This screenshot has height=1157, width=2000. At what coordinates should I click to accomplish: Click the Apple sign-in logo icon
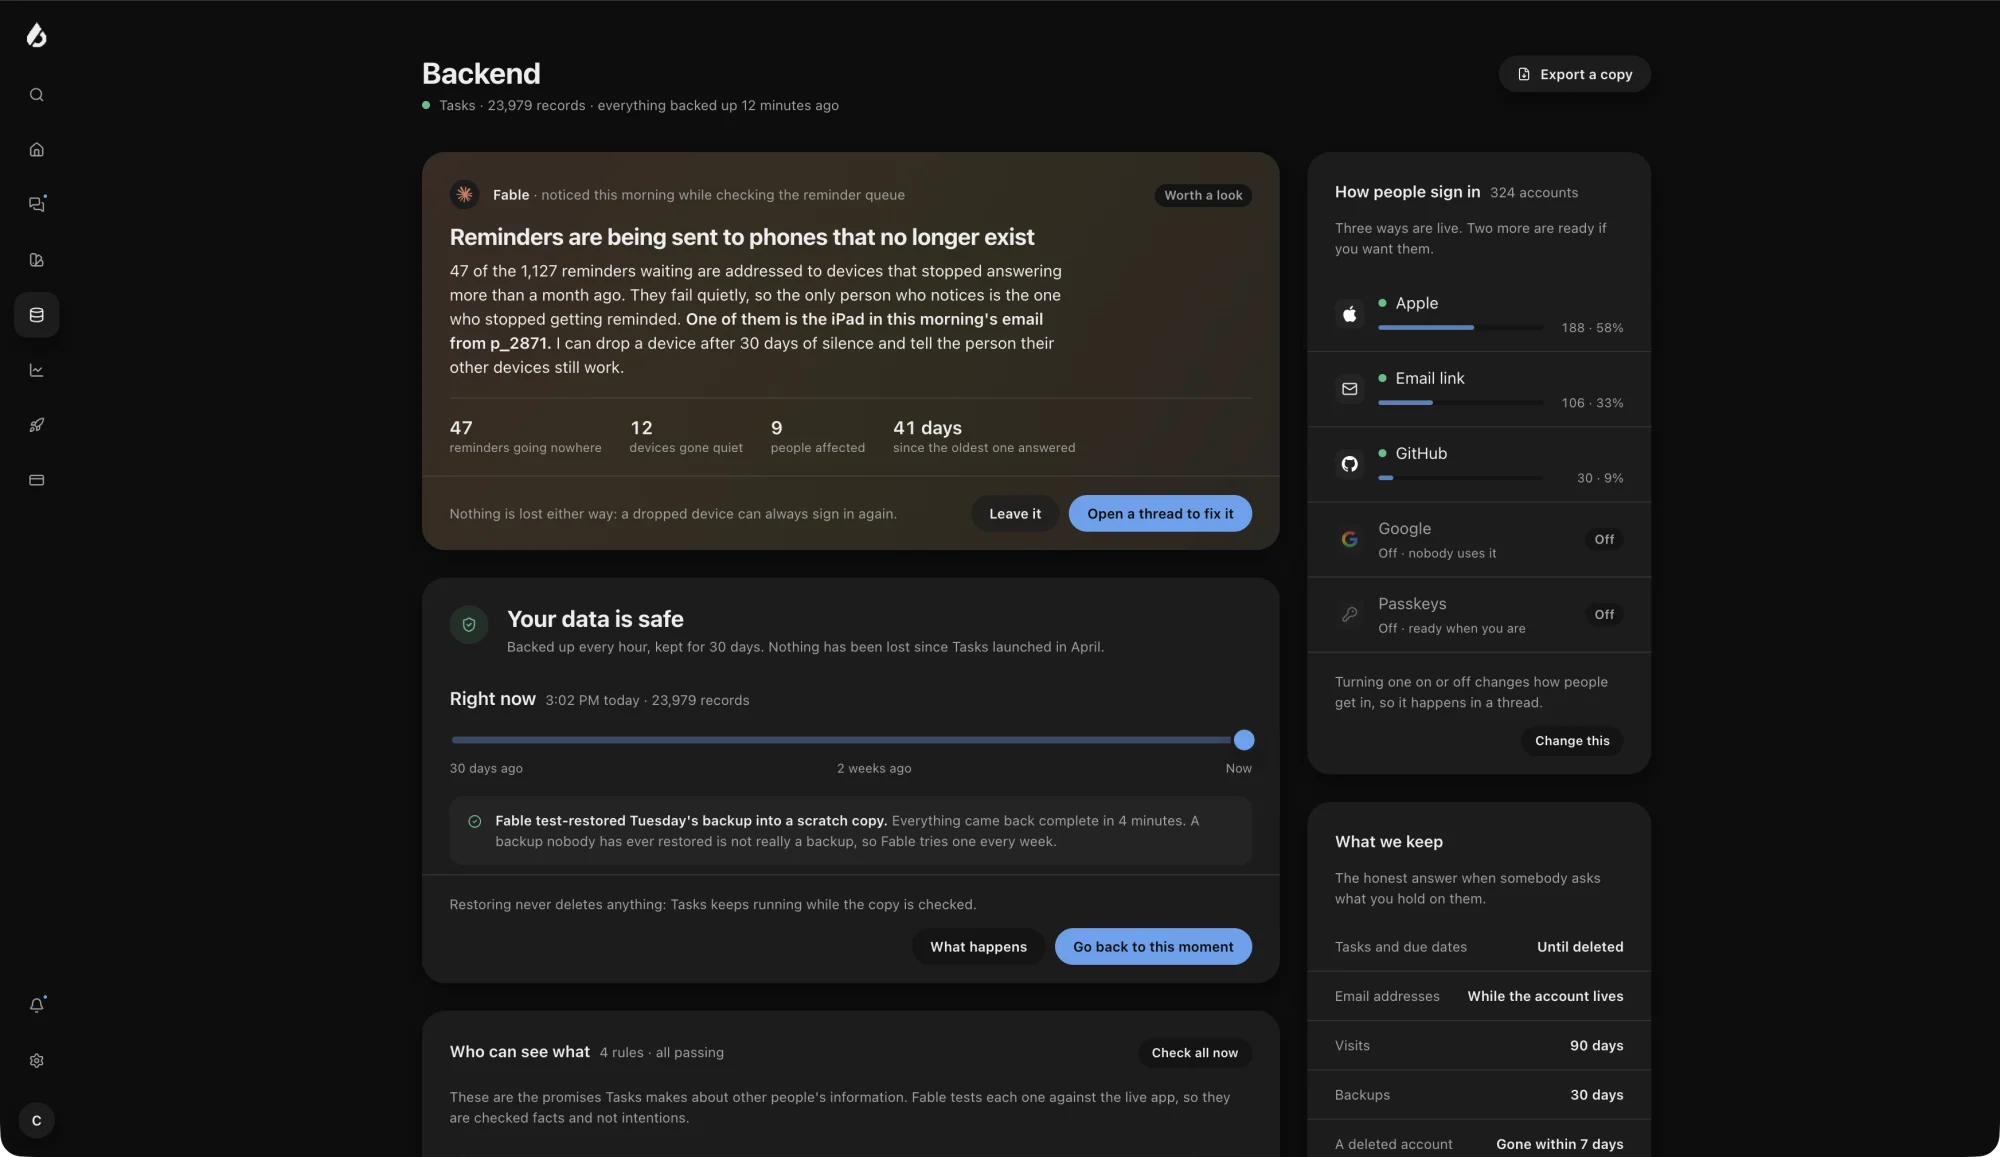1349,314
